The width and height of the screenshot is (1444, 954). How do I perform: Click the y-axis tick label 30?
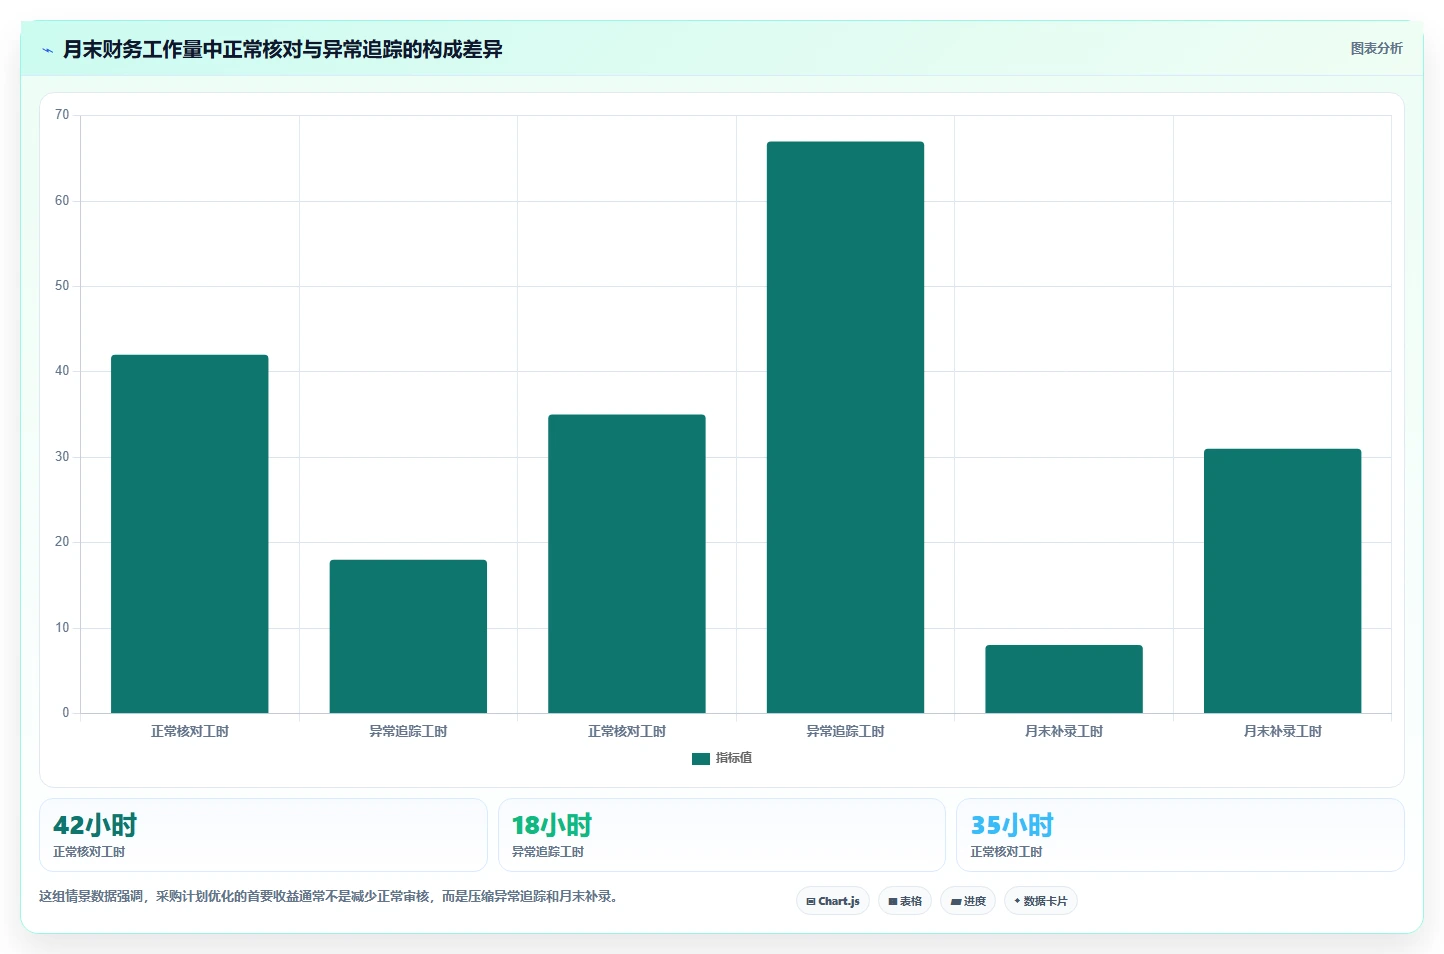pyautogui.click(x=62, y=457)
